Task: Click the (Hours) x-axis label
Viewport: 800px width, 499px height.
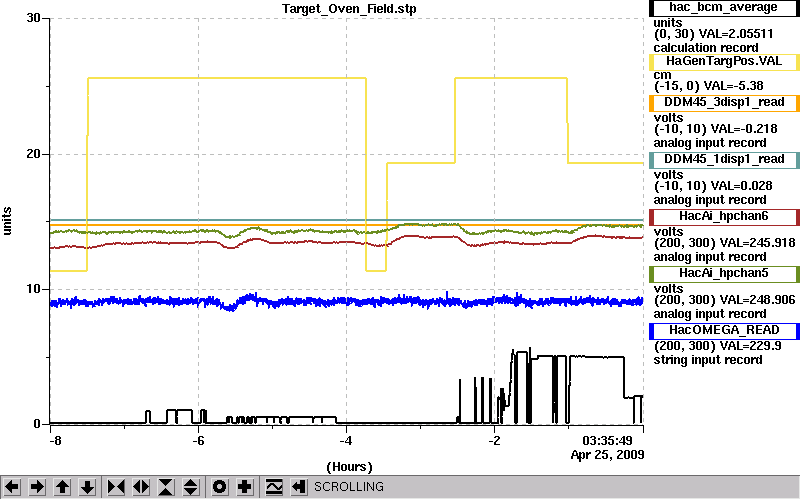Action: (x=349, y=467)
